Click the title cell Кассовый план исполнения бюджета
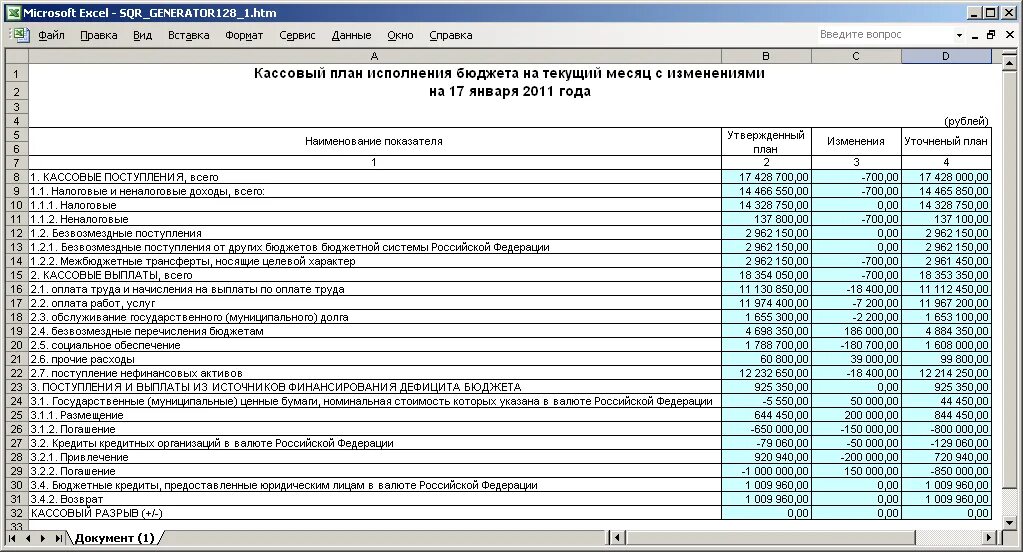 tap(509, 73)
